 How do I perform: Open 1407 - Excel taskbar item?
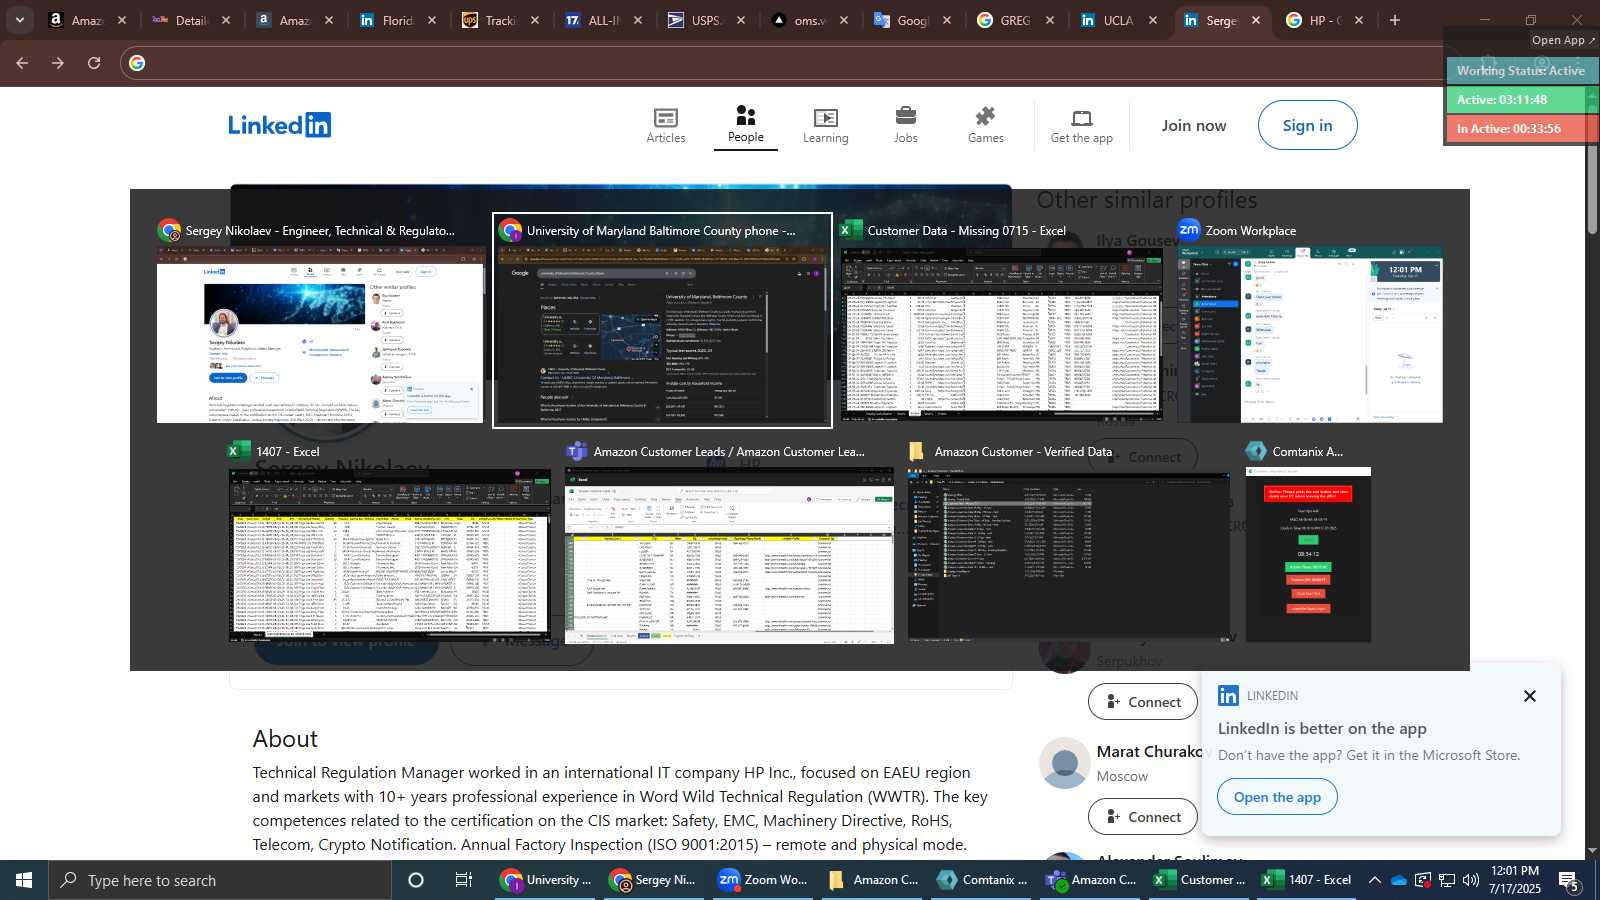(x=1307, y=880)
